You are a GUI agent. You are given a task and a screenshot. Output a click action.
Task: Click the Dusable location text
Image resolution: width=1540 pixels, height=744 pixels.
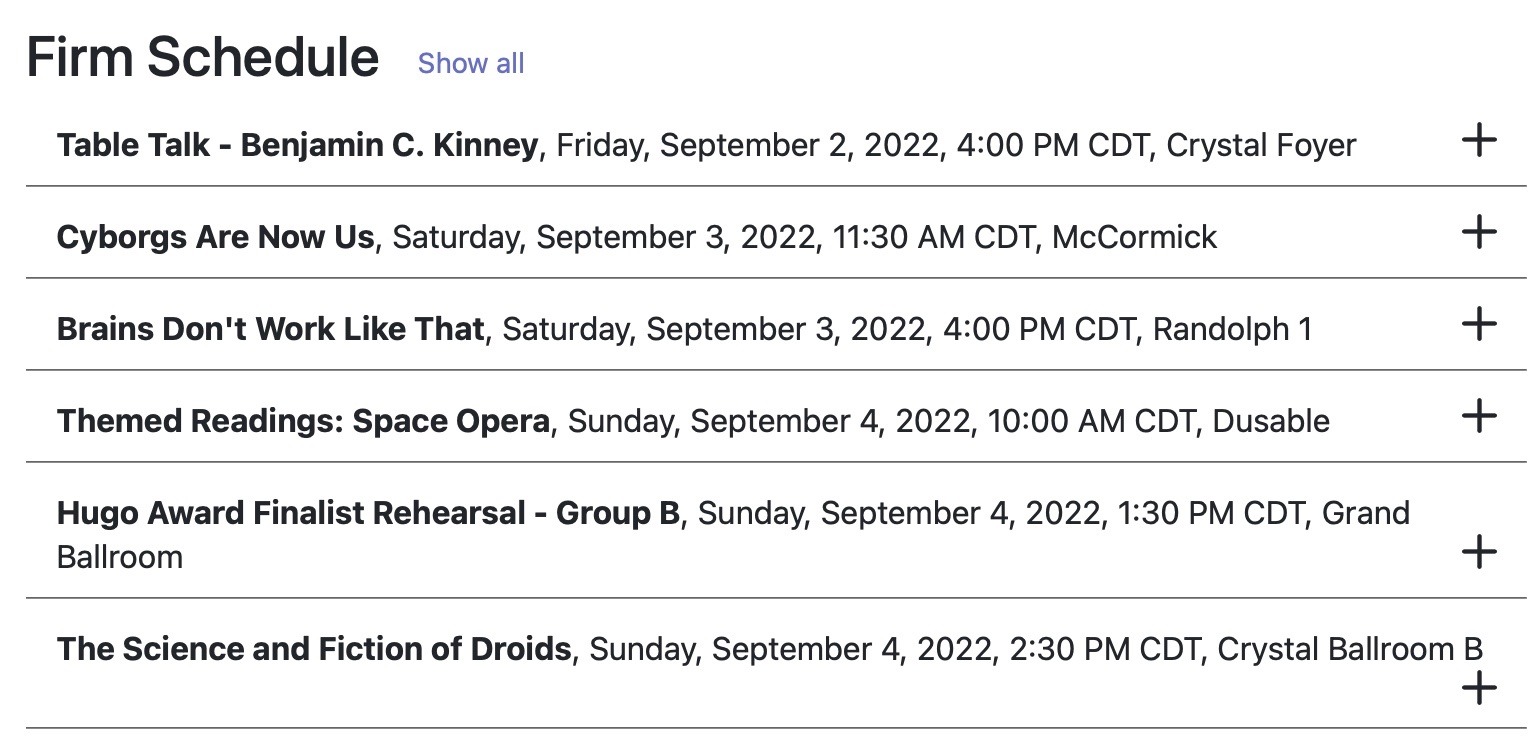pyautogui.click(x=1270, y=421)
